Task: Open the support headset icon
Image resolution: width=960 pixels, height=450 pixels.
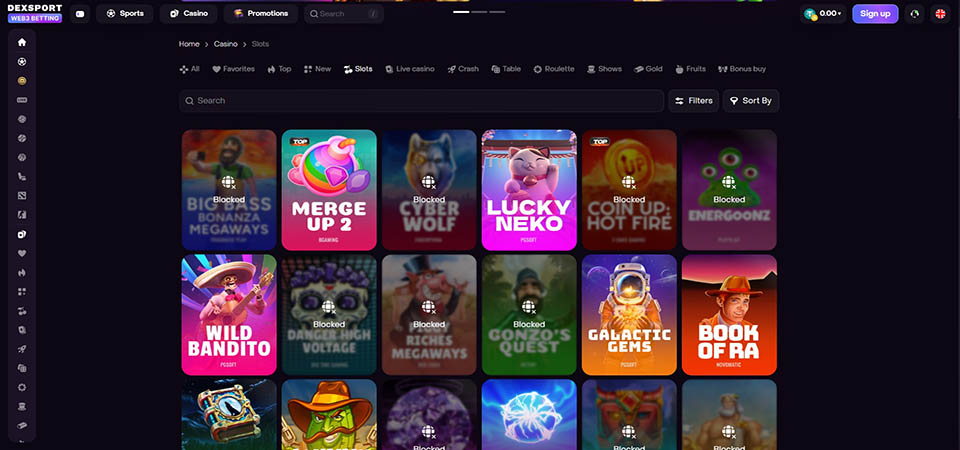Action: coord(915,13)
